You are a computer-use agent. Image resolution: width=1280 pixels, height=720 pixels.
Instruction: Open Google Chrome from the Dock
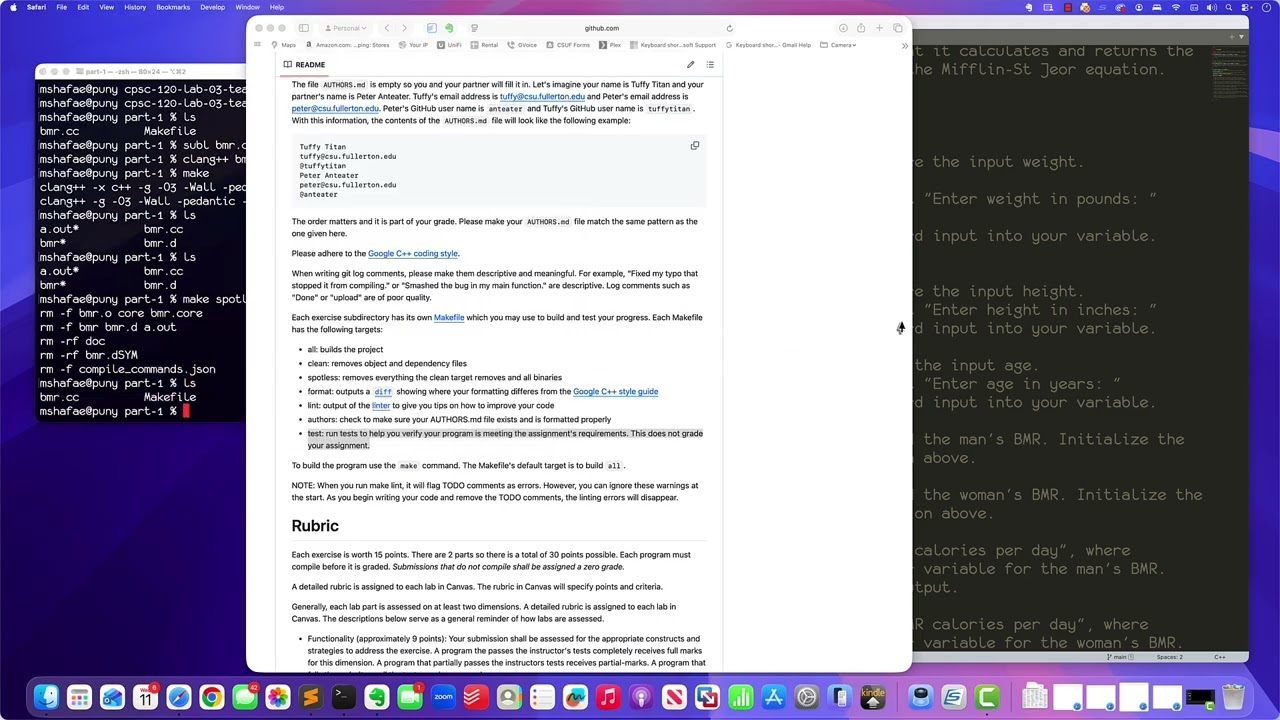[x=212, y=697]
